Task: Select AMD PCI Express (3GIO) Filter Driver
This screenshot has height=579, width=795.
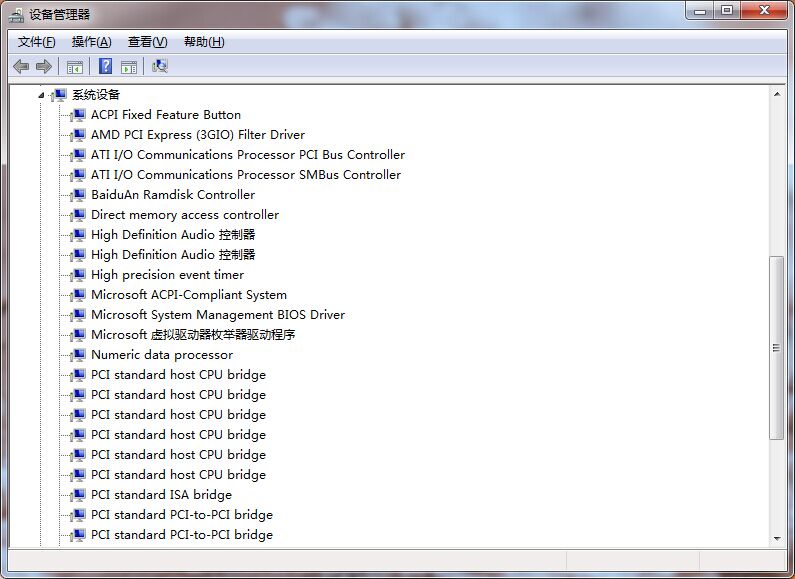Action: [x=197, y=135]
